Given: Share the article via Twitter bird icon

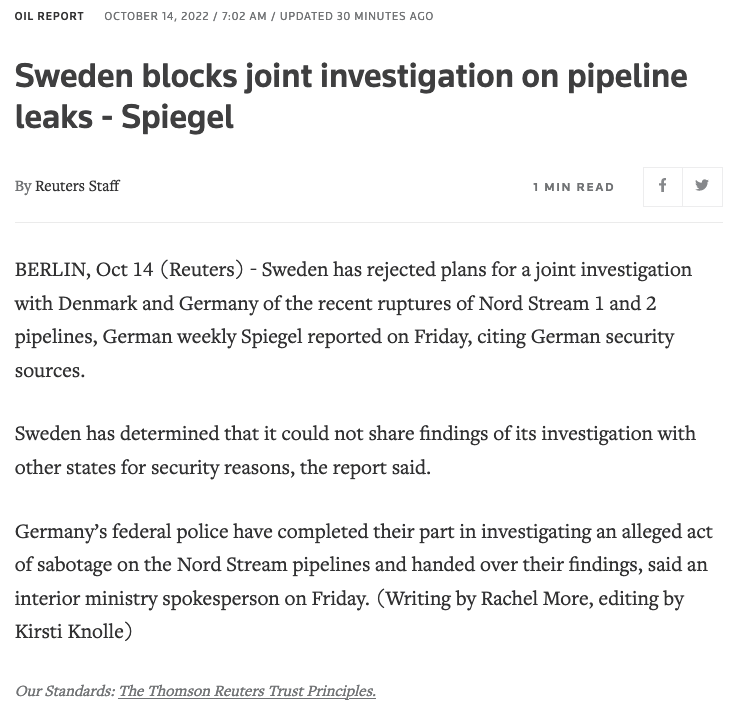Looking at the screenshot, I should coord(702,186).
